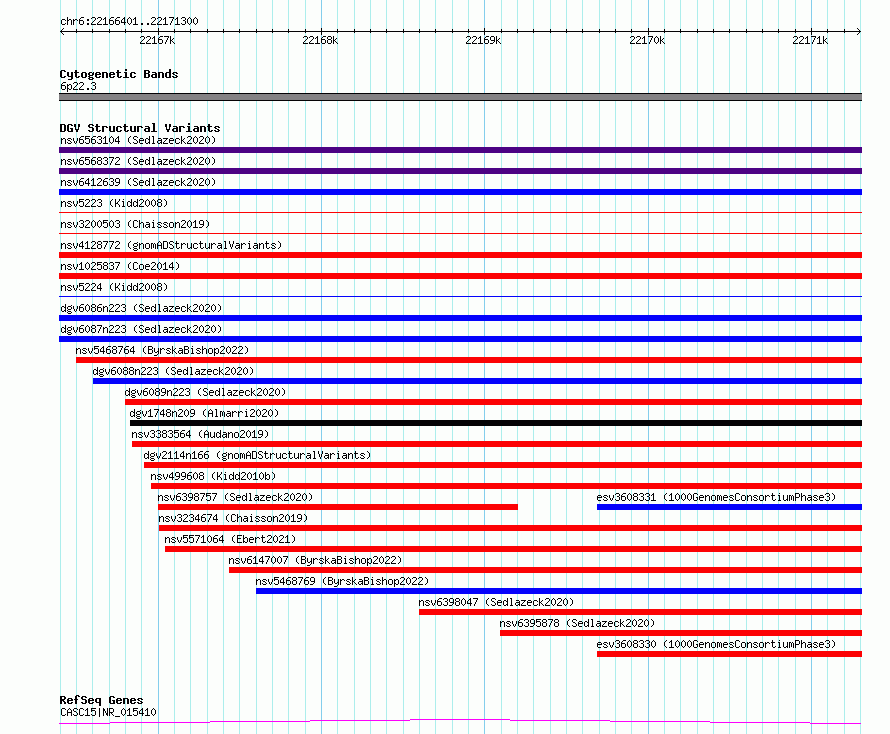Open variant dgv1748n209 (Almarri2020) label

(204, 413)
